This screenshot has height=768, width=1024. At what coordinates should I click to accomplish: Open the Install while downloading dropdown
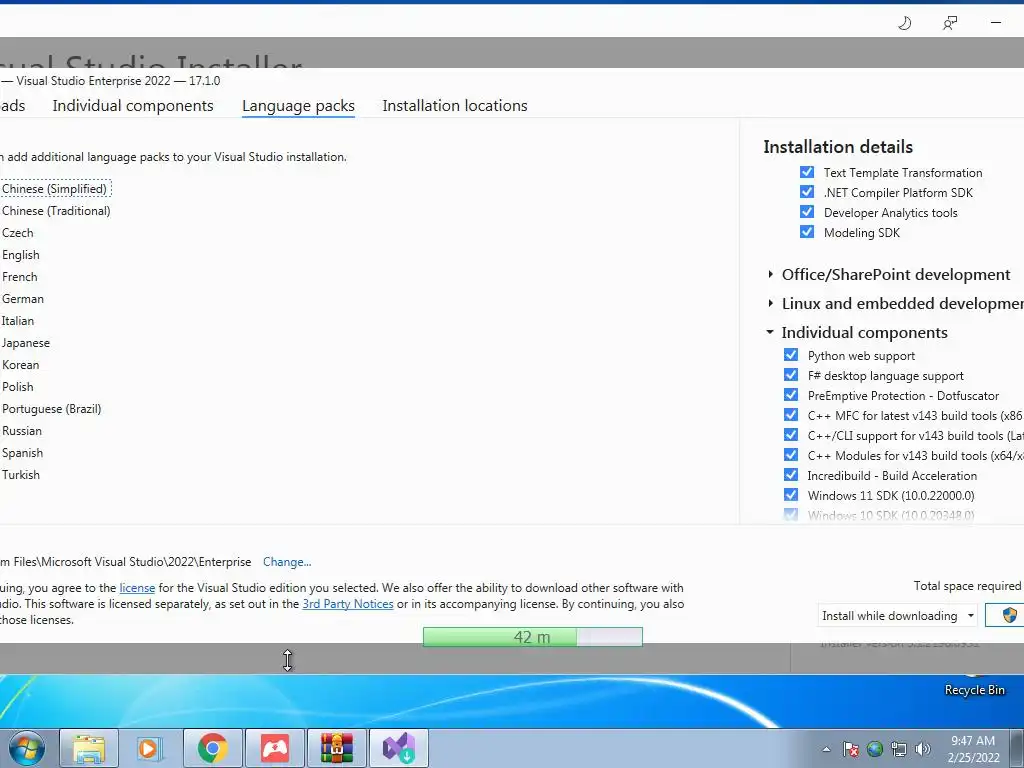(x=897, y=615)
